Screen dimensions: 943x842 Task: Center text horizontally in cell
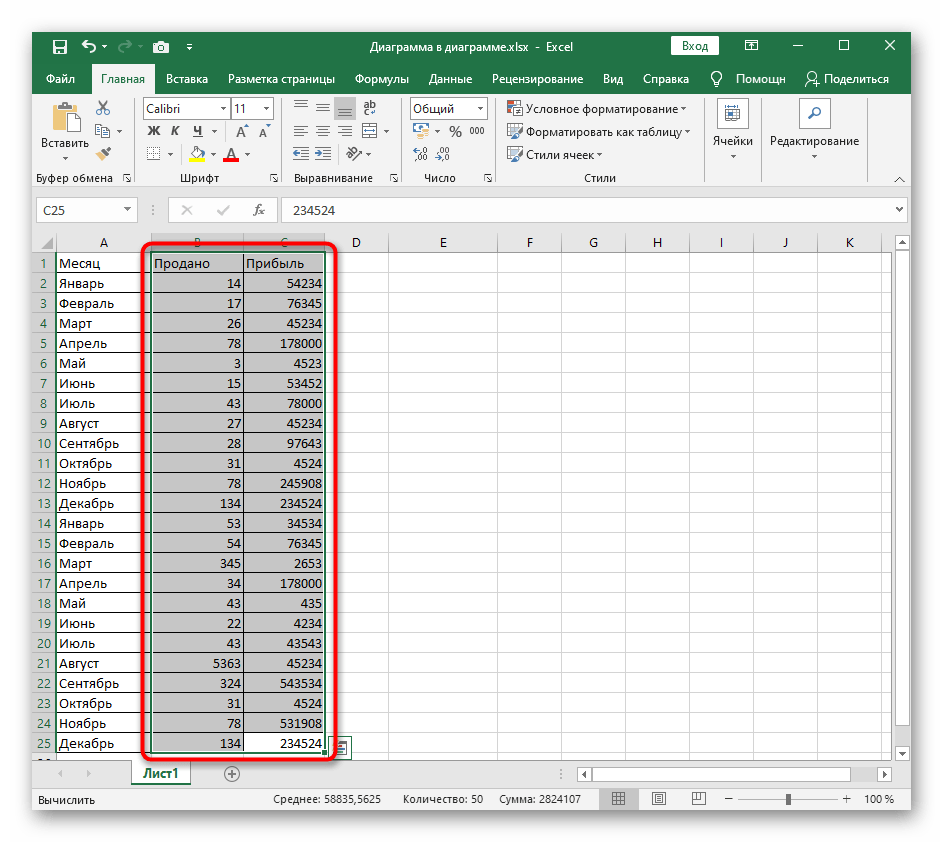tap(323, 131)
